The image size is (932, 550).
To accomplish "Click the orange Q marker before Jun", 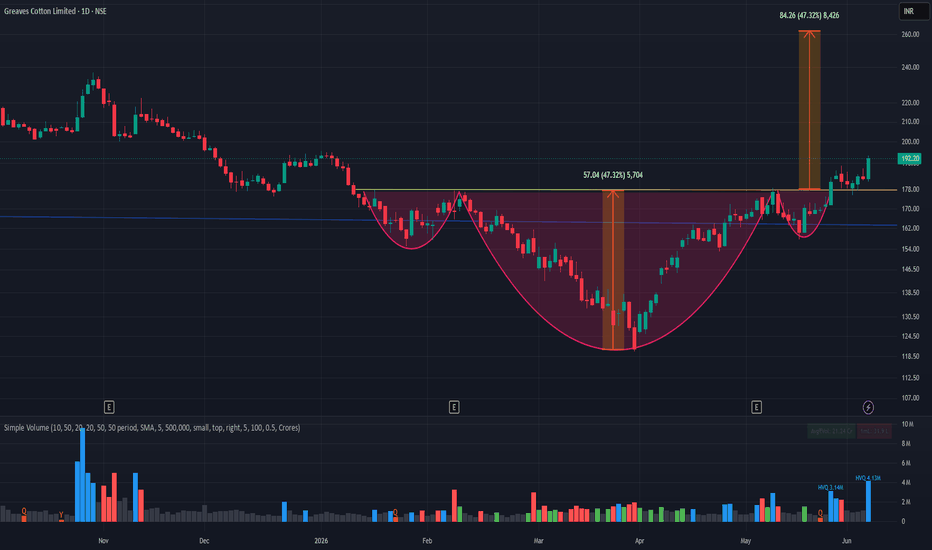I will tap(820, 513).
